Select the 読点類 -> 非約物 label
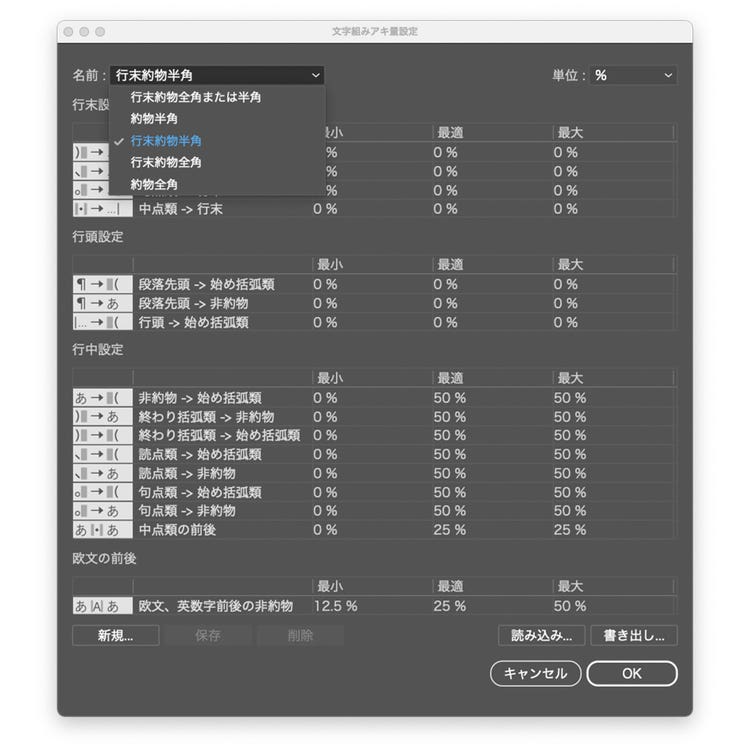The image size is (750, 750). coord(187,473)
